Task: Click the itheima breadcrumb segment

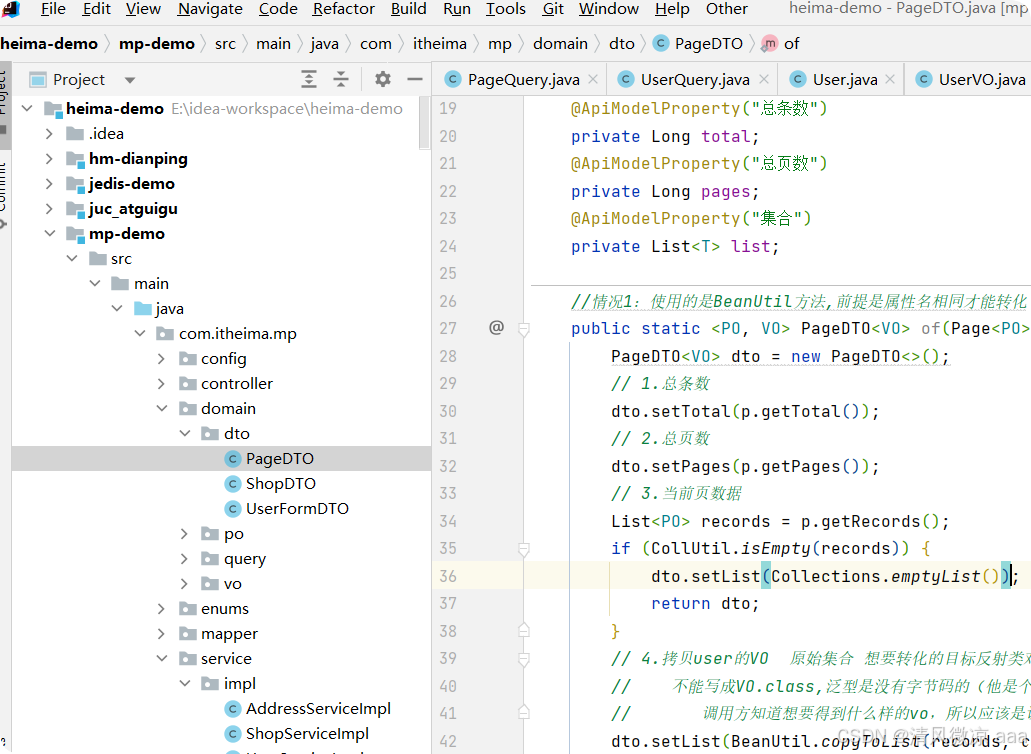Action: point(439,44)
